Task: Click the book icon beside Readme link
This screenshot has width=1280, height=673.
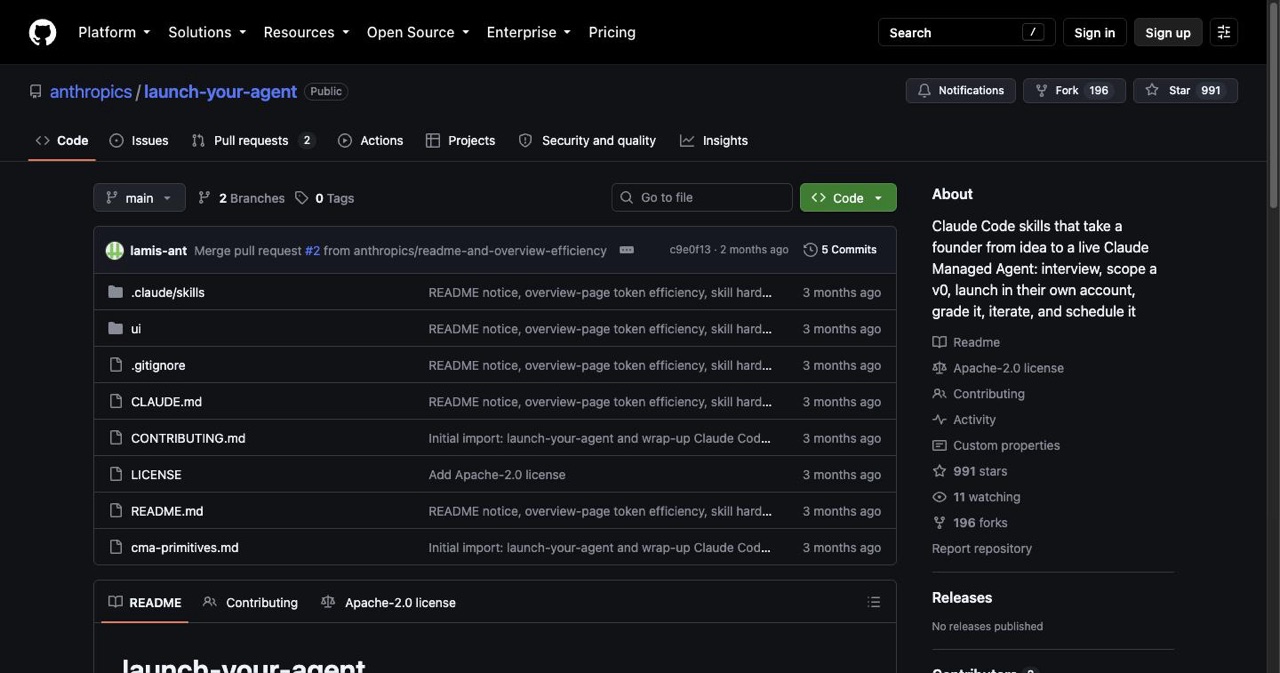Action: (939, 342)
